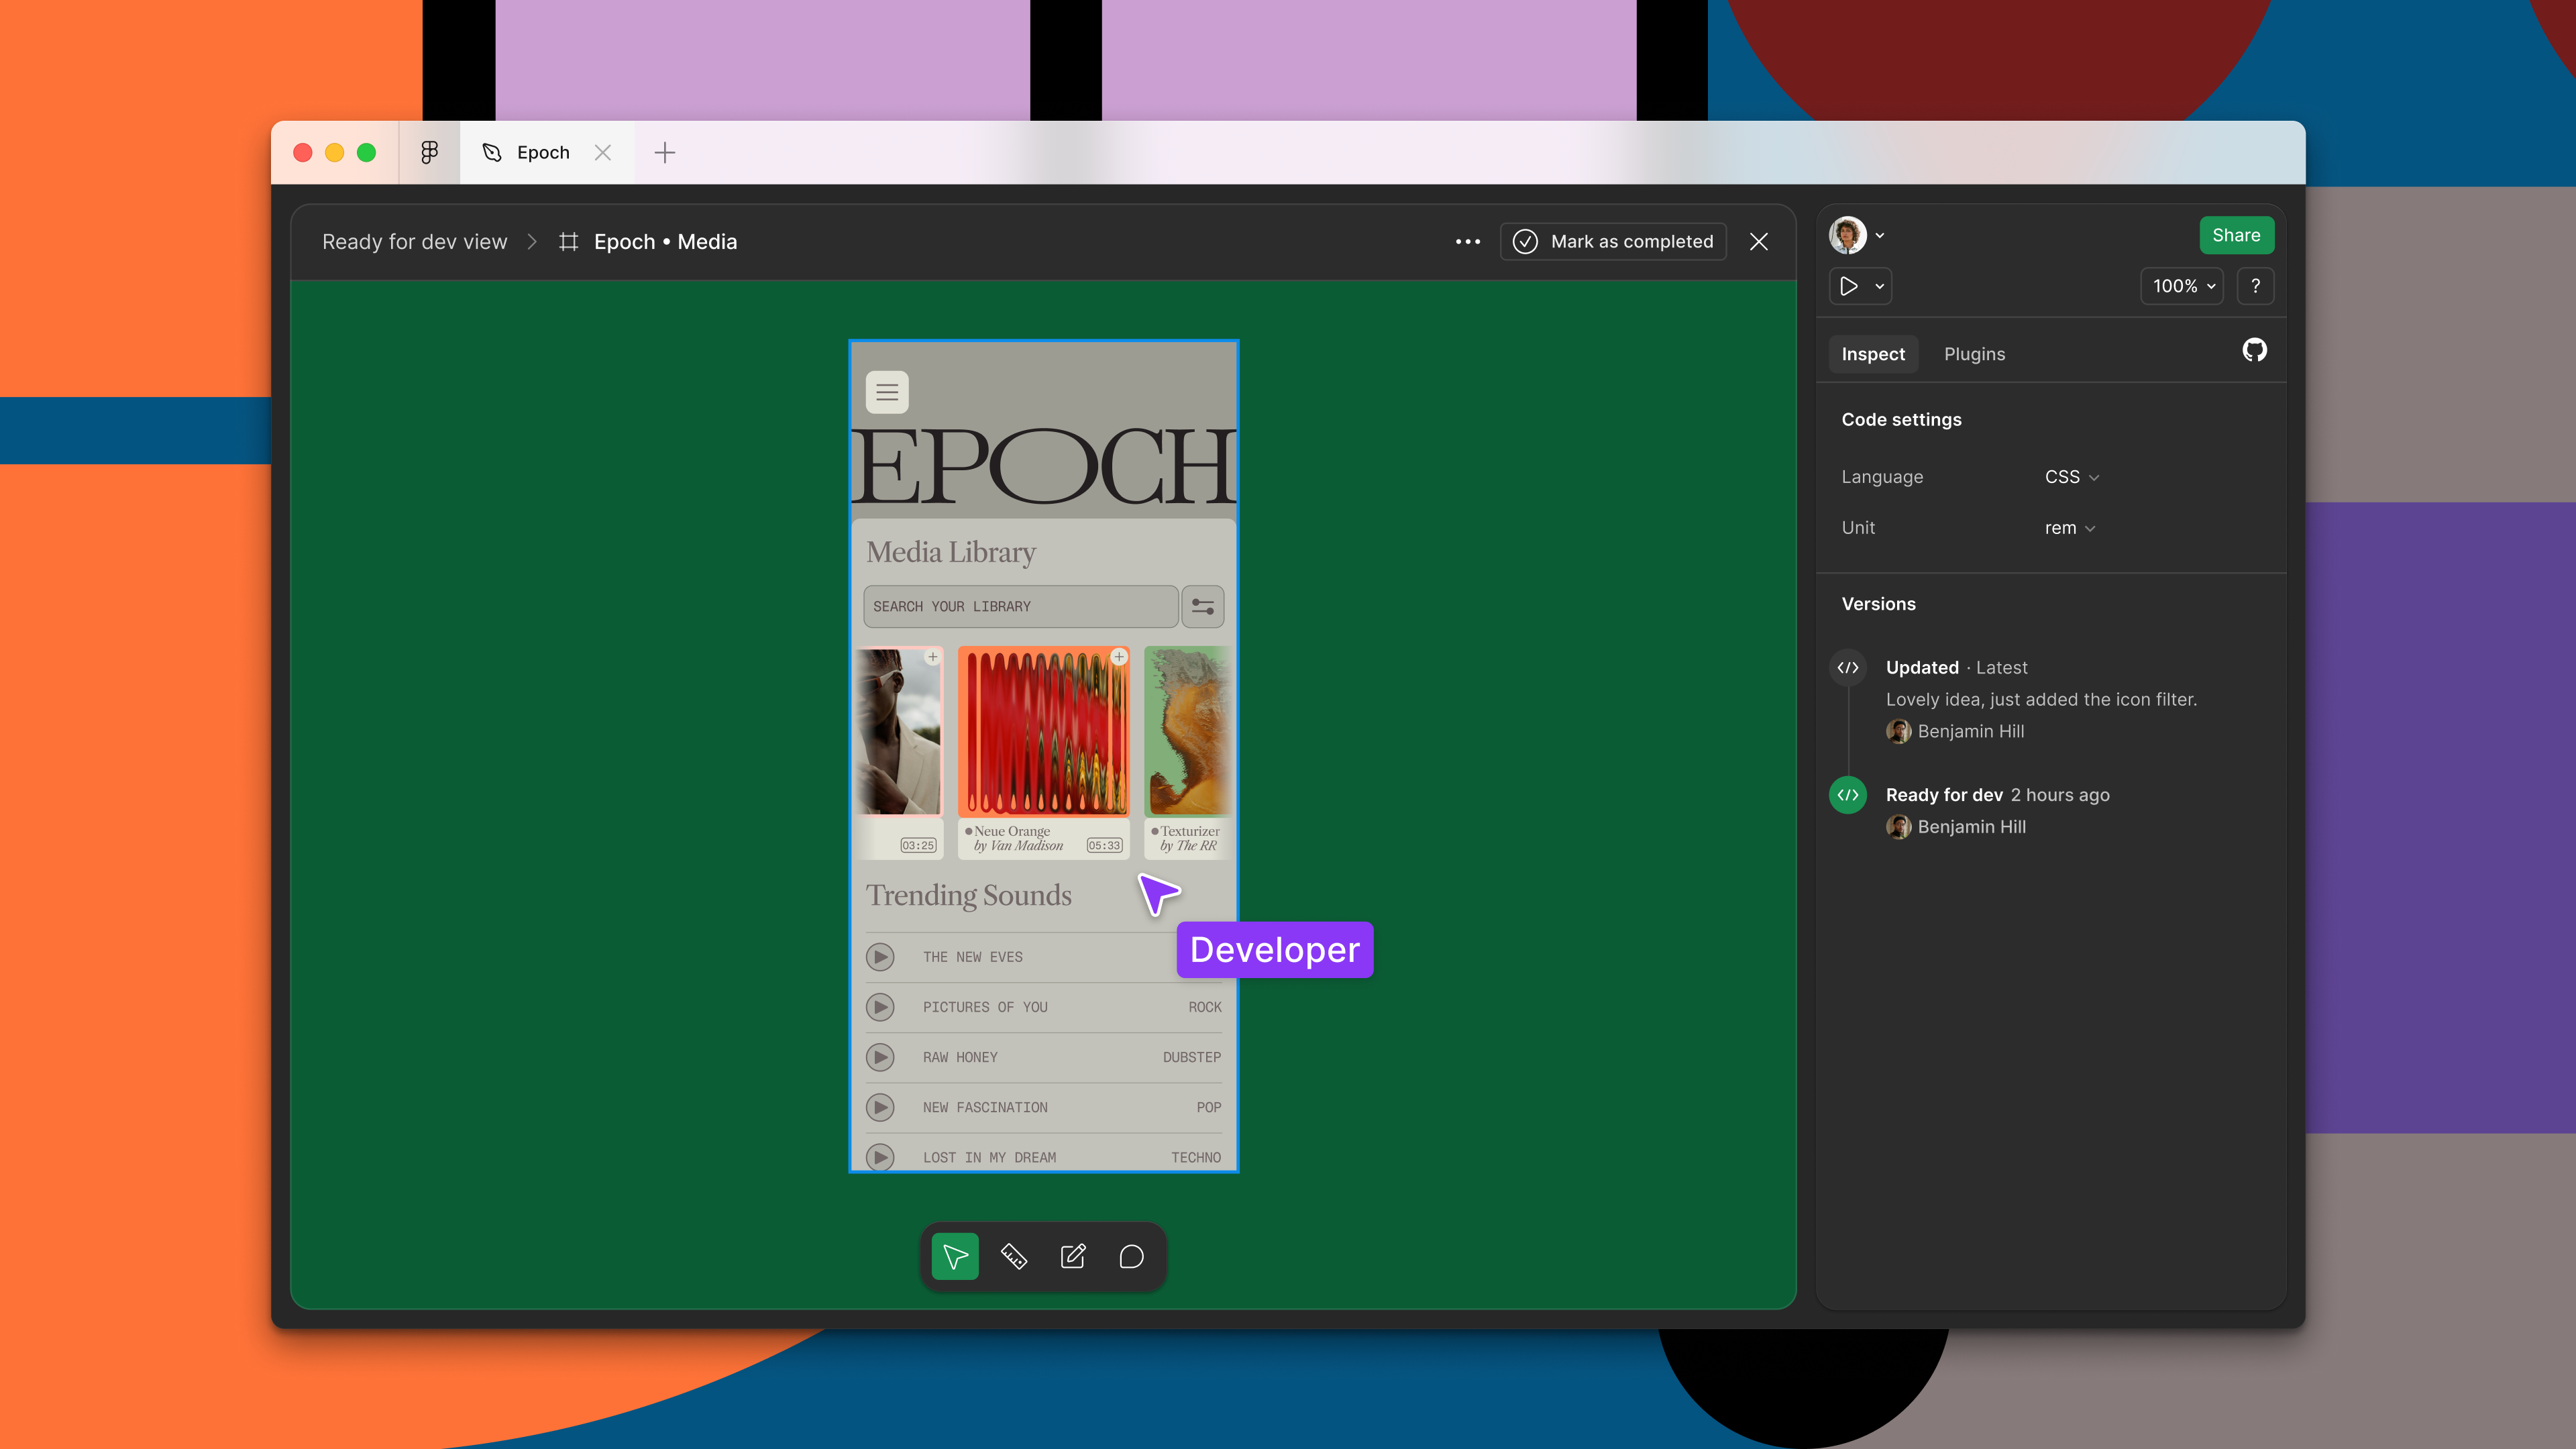Screen dimensions: 2576x1449
Task: Open the three-dots more options menu
Action: point(1467,242)
